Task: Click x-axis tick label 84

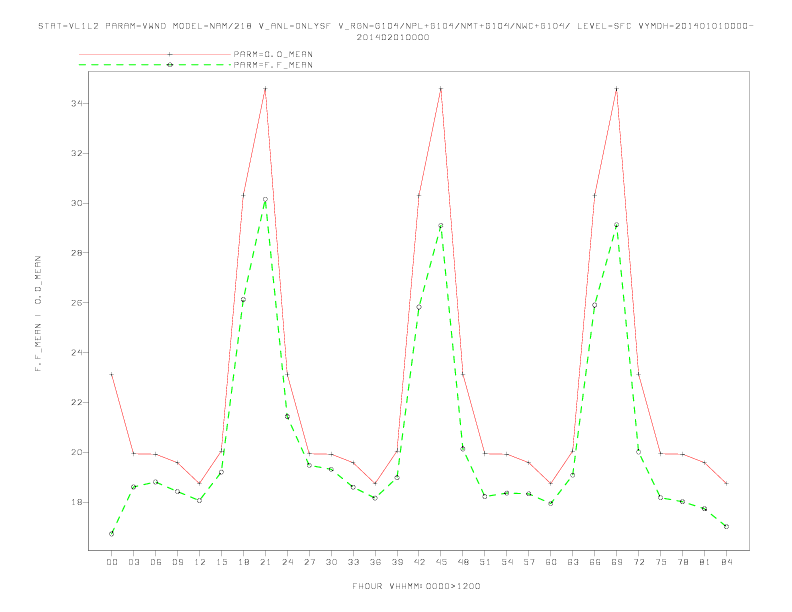Action: pyautogui.click(x=726, y=562)
